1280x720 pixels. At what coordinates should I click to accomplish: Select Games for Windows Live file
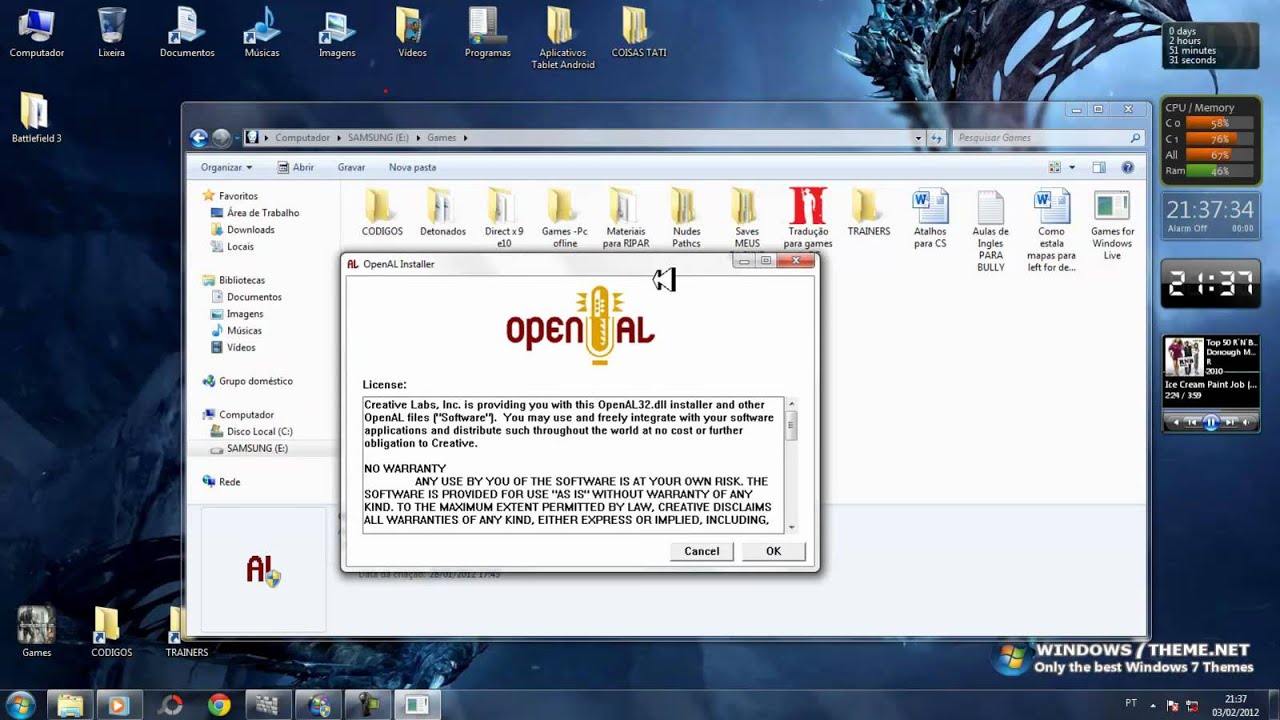tap(1112, 224)
